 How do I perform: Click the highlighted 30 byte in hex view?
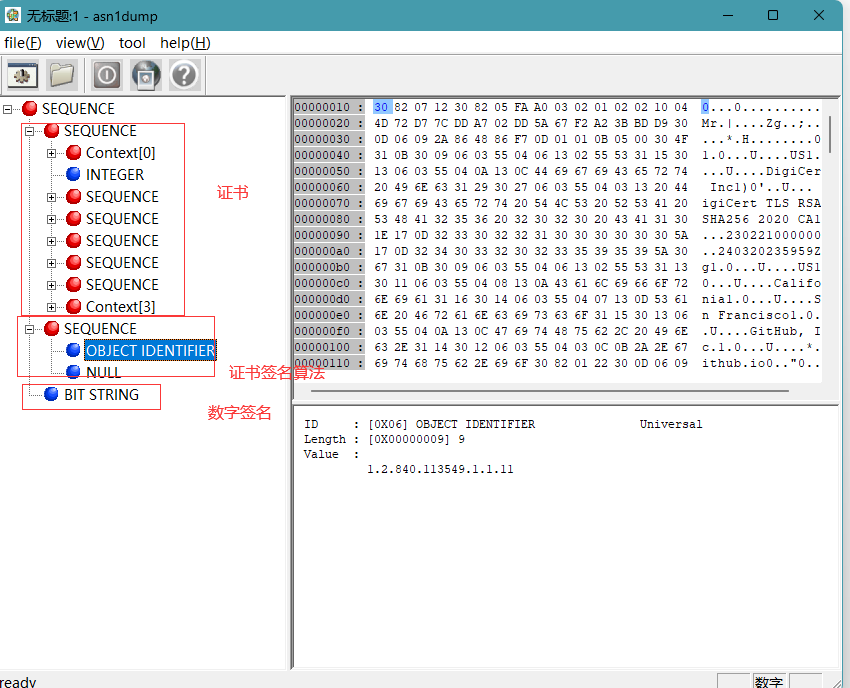[382, 107]
